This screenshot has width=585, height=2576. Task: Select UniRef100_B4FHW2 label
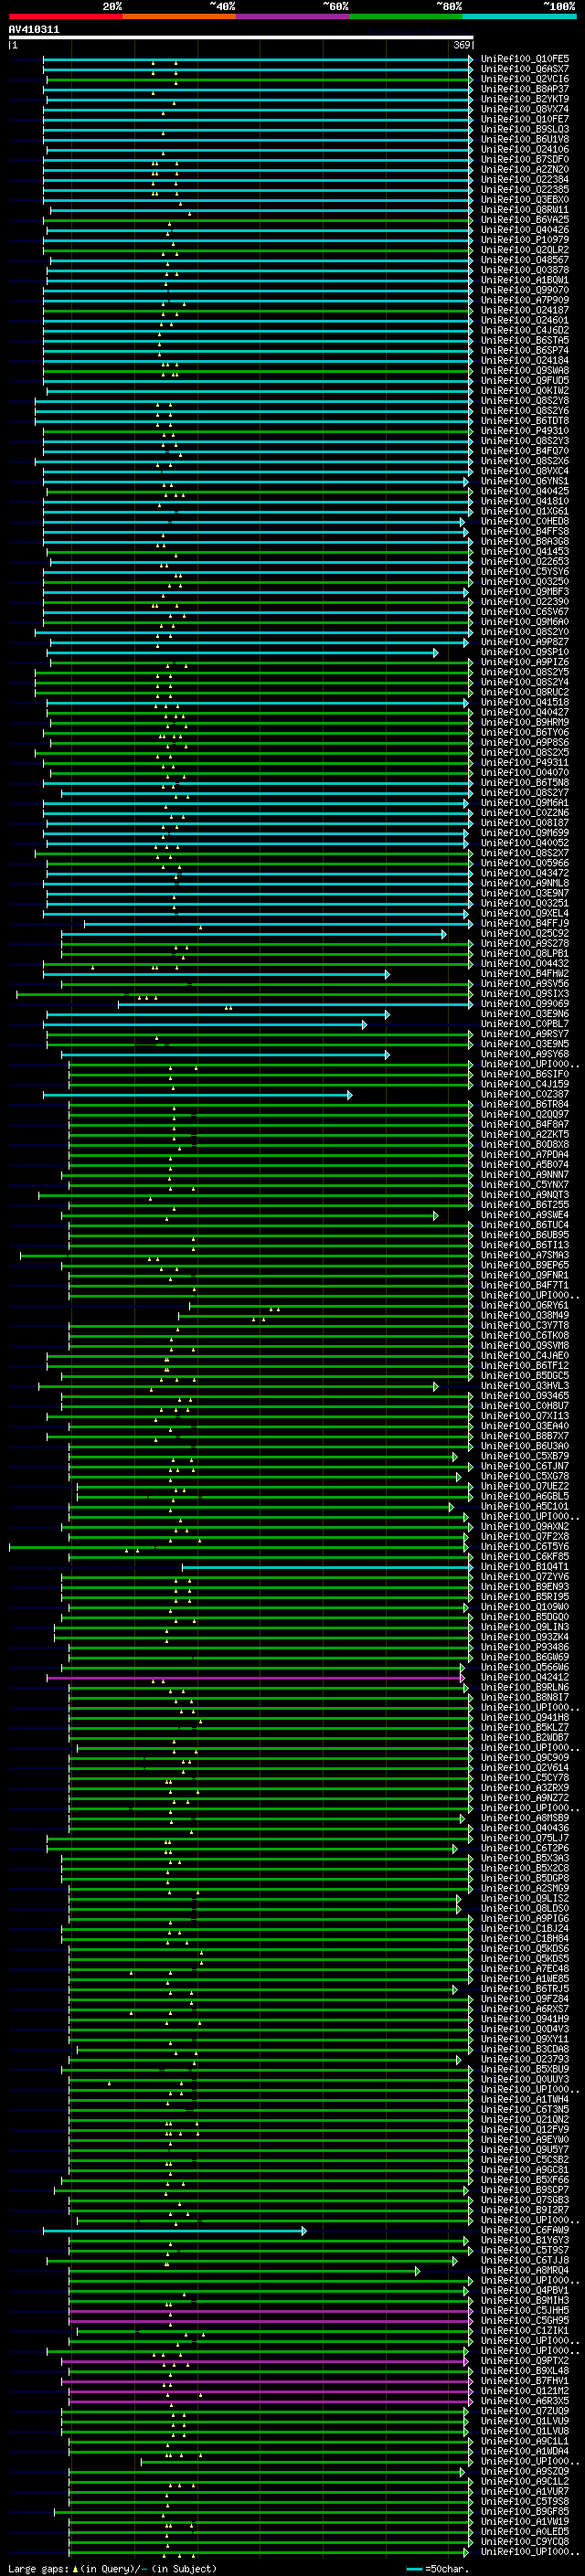point(525,973)
